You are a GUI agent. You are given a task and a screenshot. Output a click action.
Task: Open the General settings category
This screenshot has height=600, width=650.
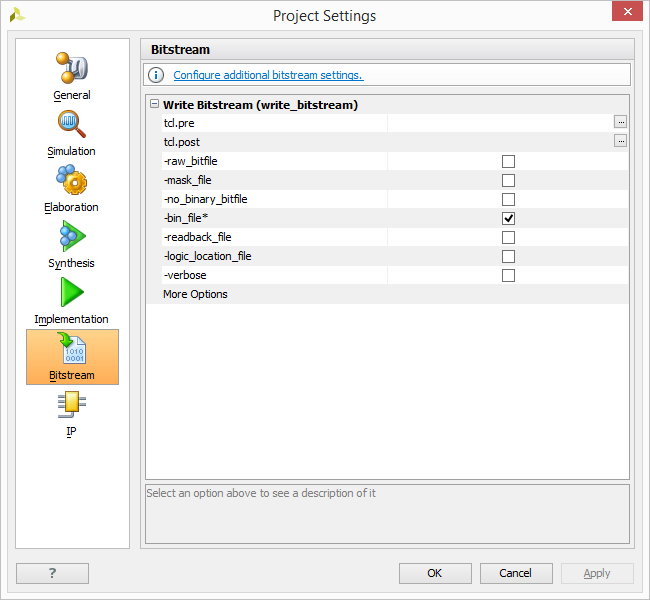point(72,77)
